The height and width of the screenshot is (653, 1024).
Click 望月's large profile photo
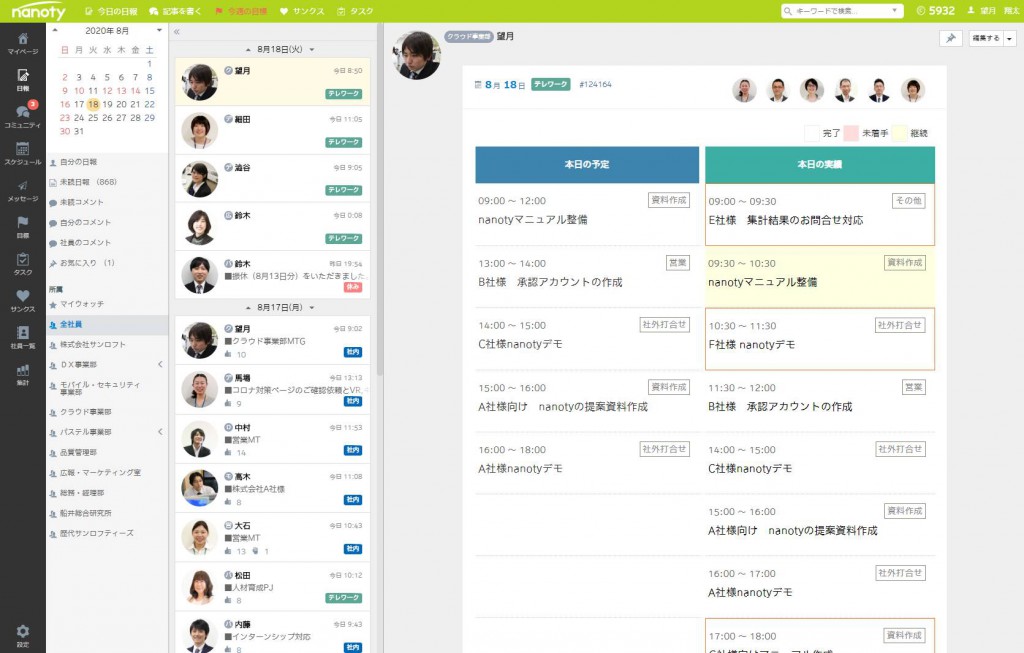point(416,56)
